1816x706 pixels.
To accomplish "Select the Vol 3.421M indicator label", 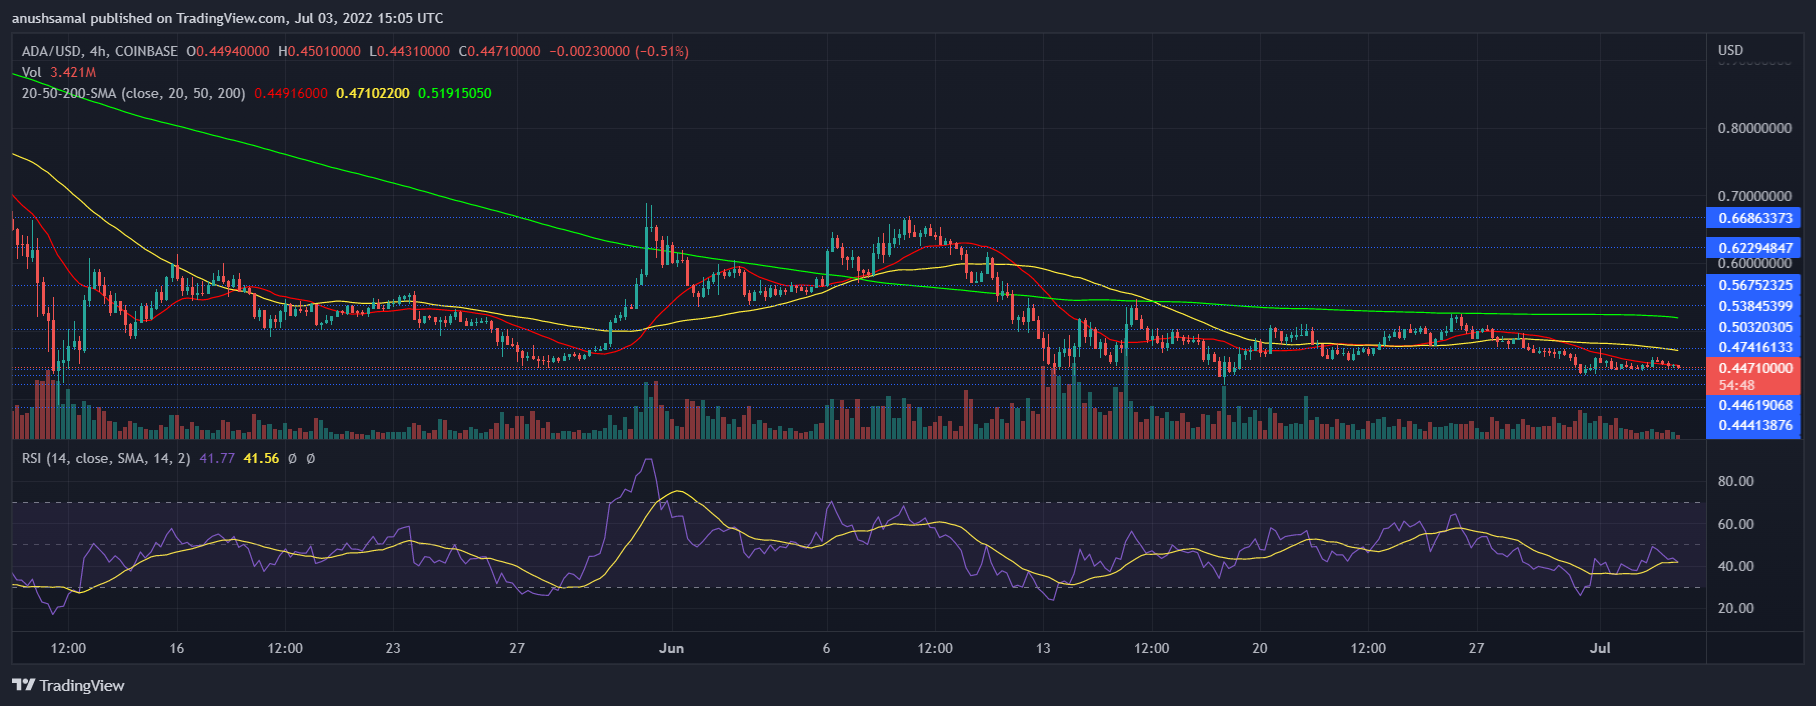I will [x=59, y=72].
